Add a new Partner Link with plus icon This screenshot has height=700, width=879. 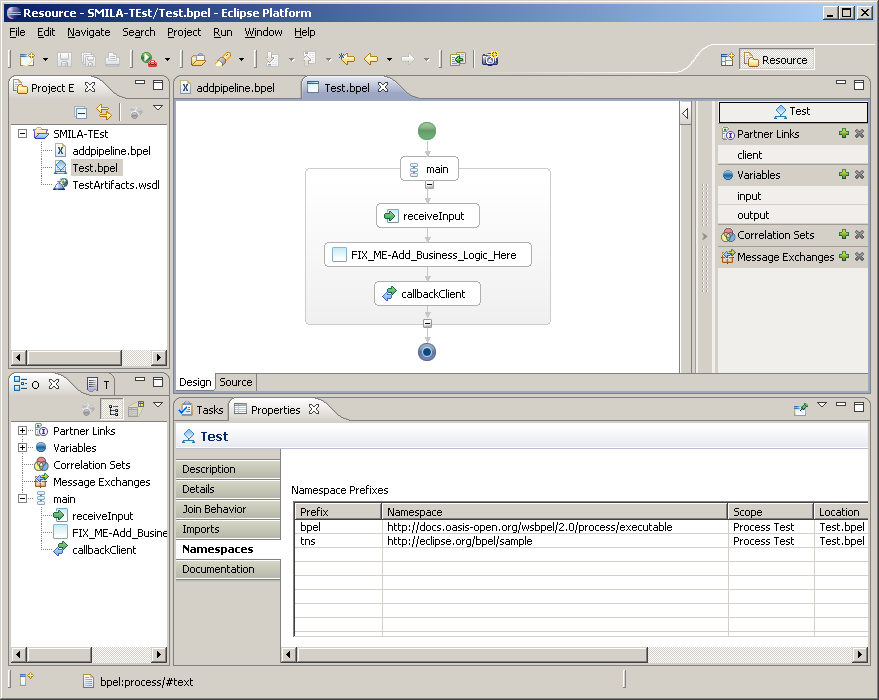pyautogui.click(x=843, y=134)
